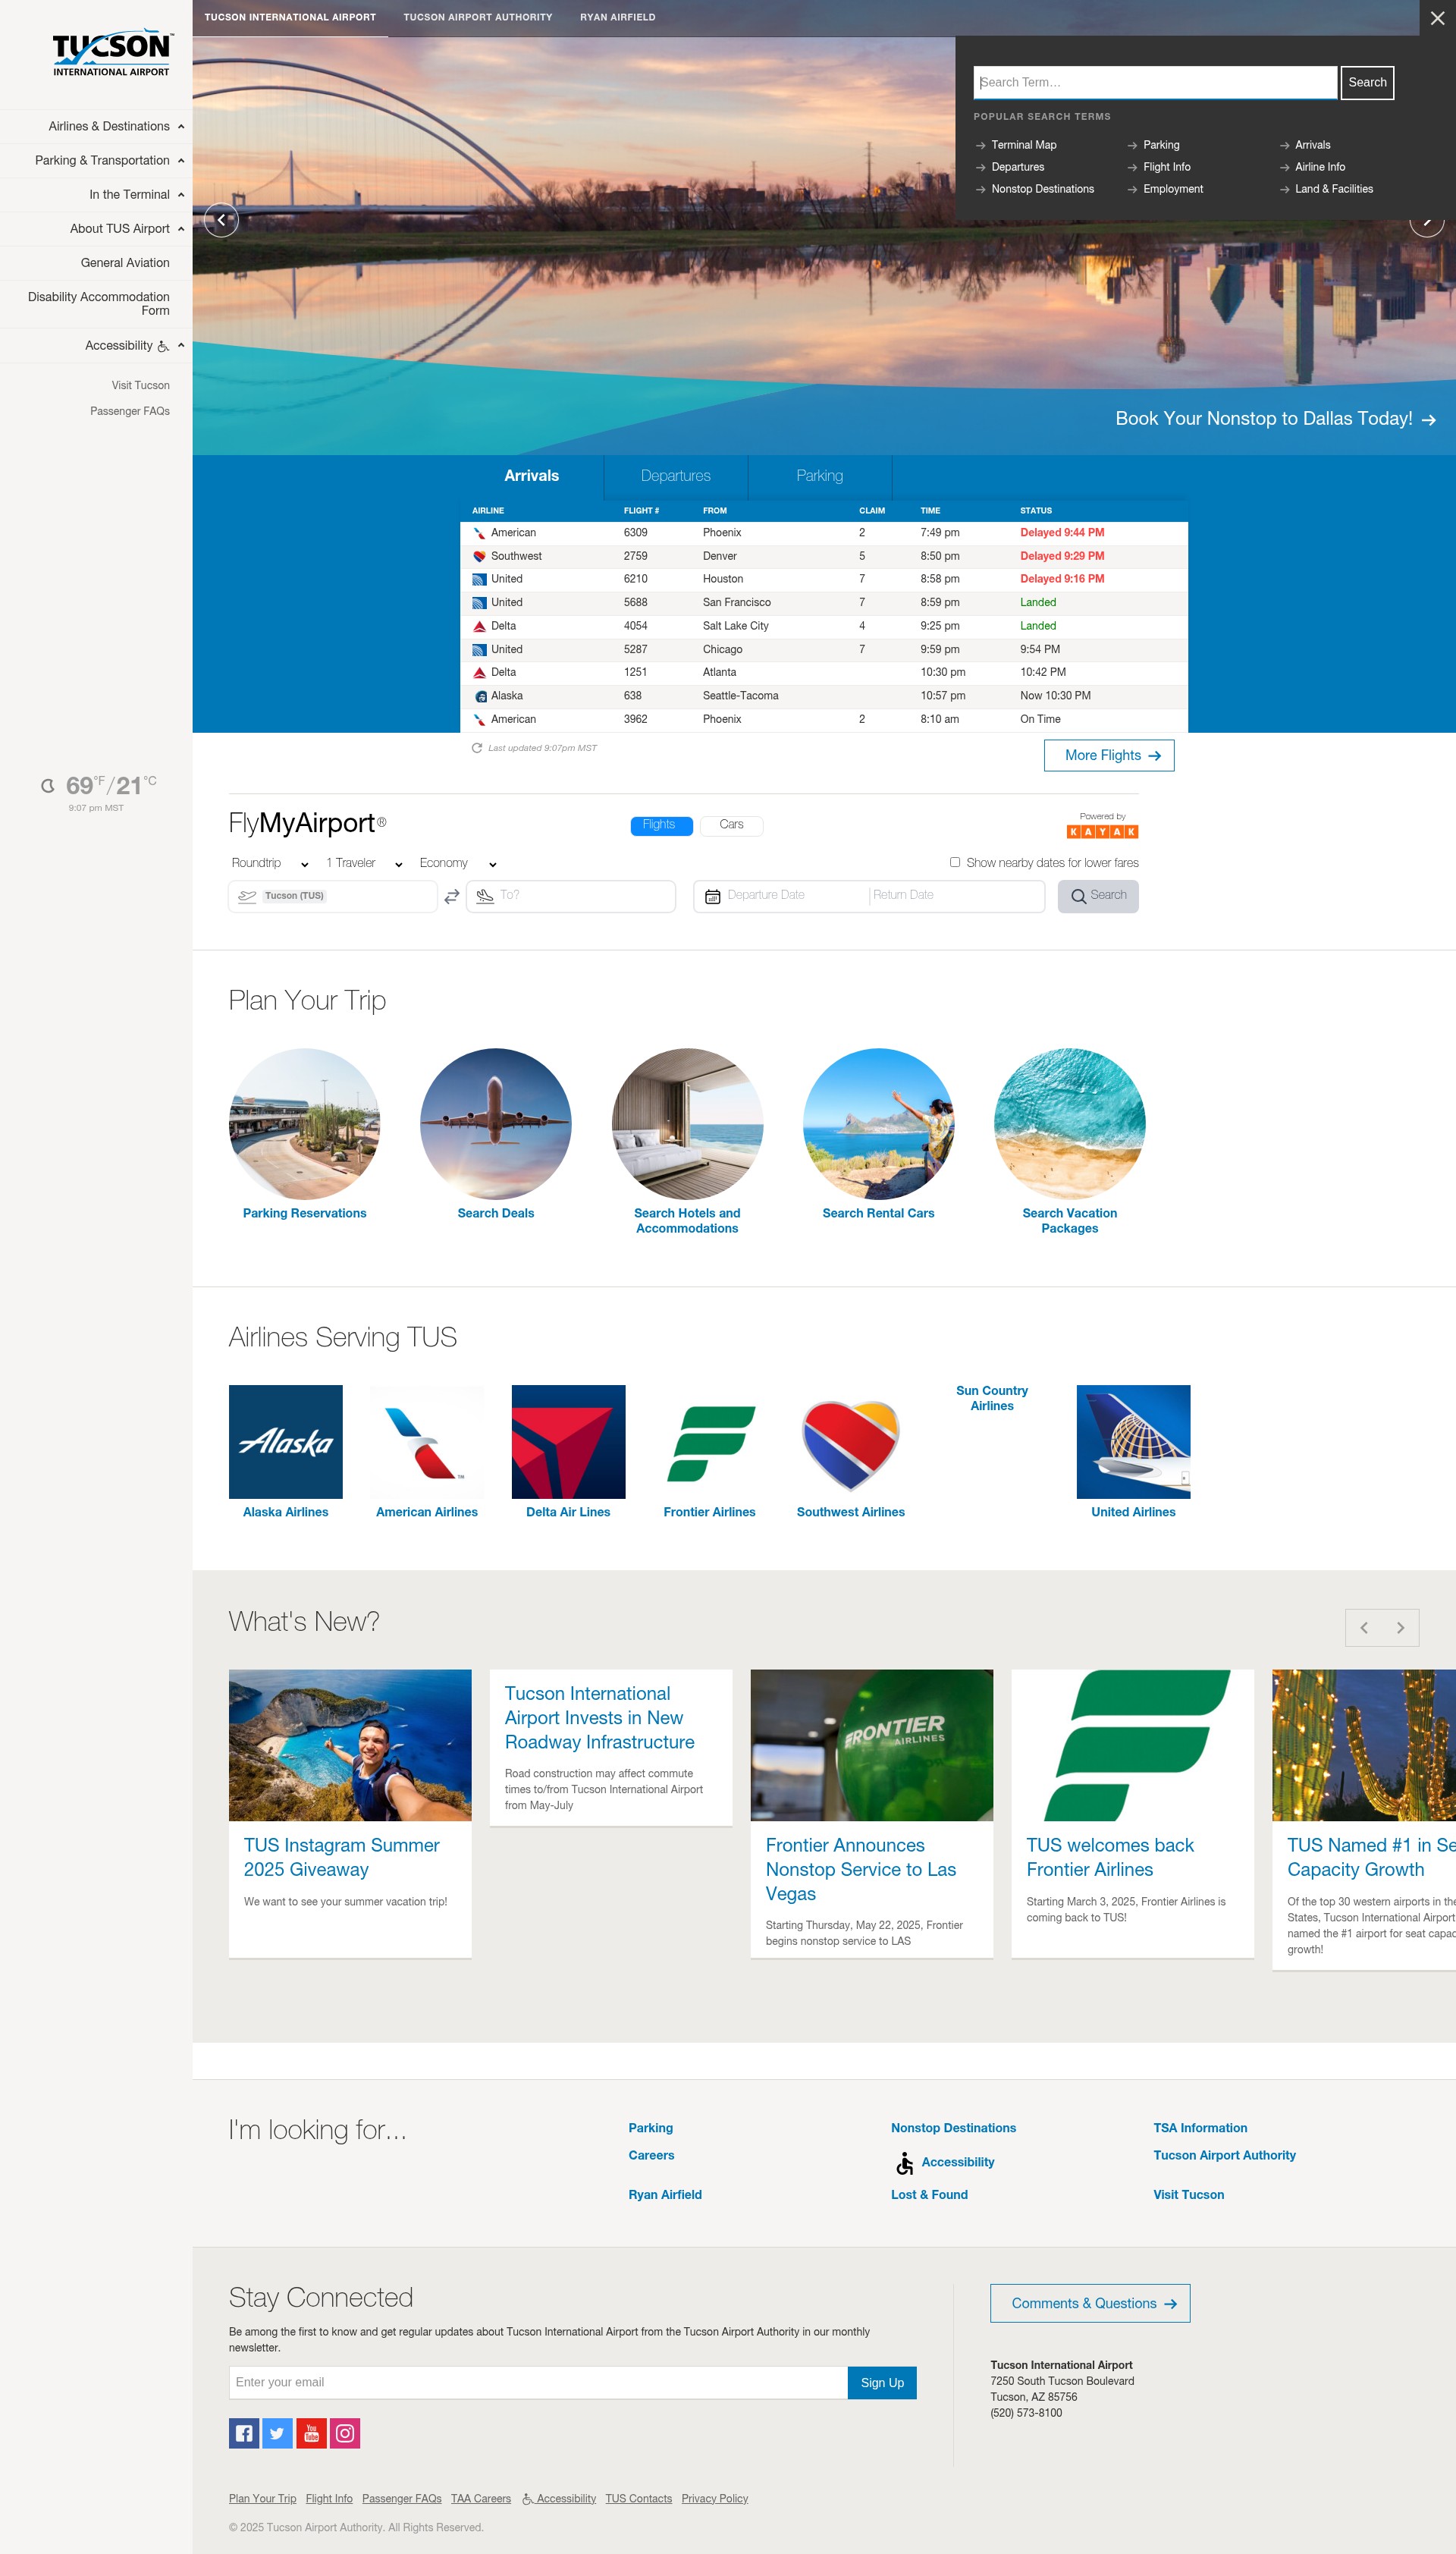Viewport: 1456px width, 2554px height.
Task: Open Tucson Airport Authority top tab
Action: [477, 17]
